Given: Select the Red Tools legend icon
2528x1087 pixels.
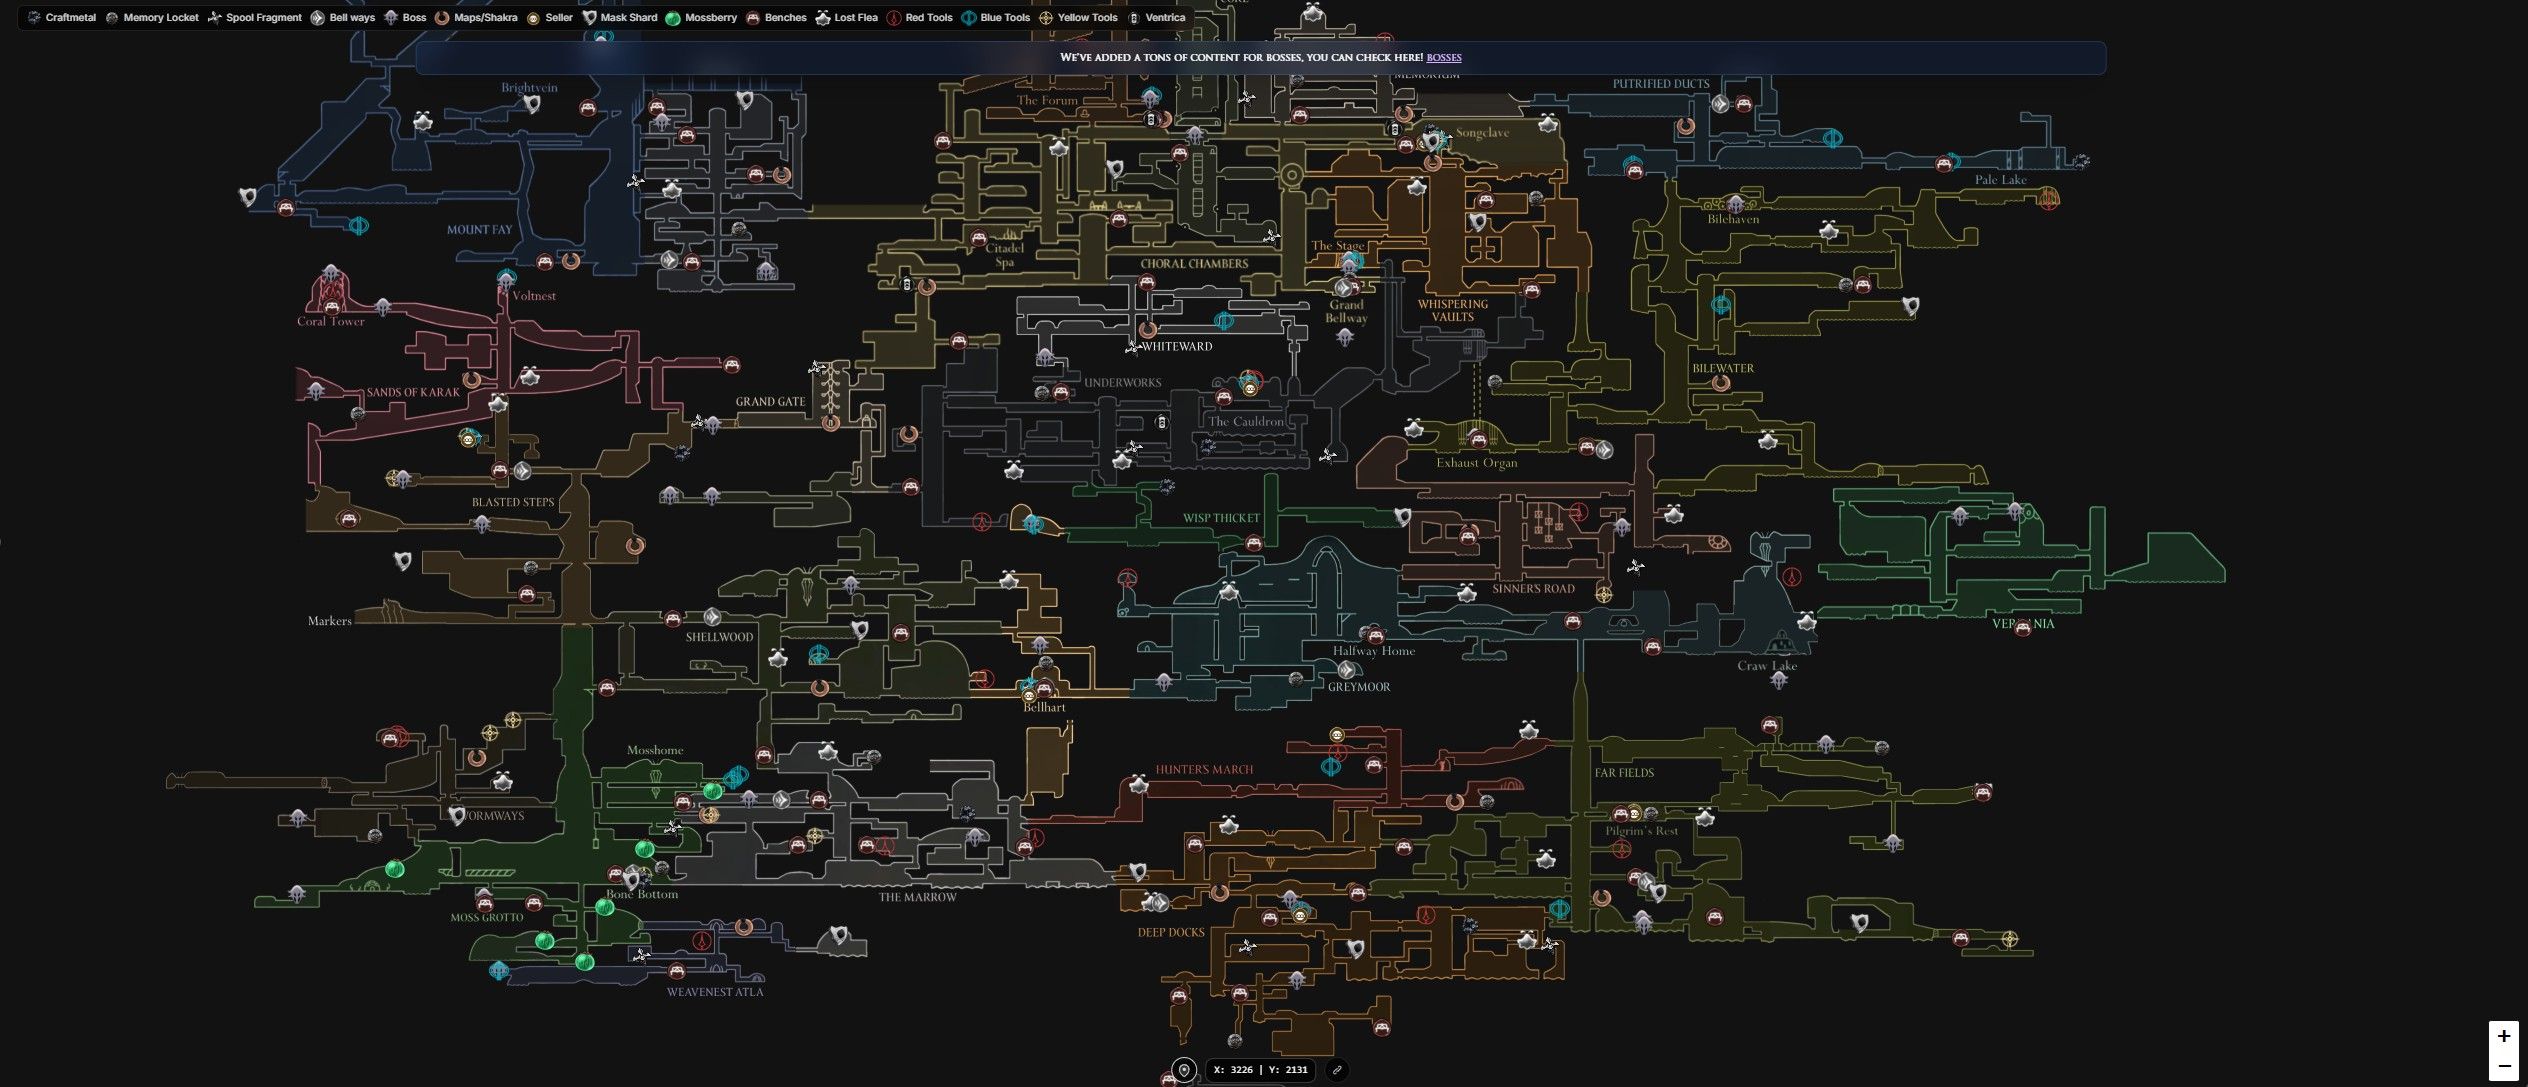Looking at the screenshot, I should (x=893, y=17).
